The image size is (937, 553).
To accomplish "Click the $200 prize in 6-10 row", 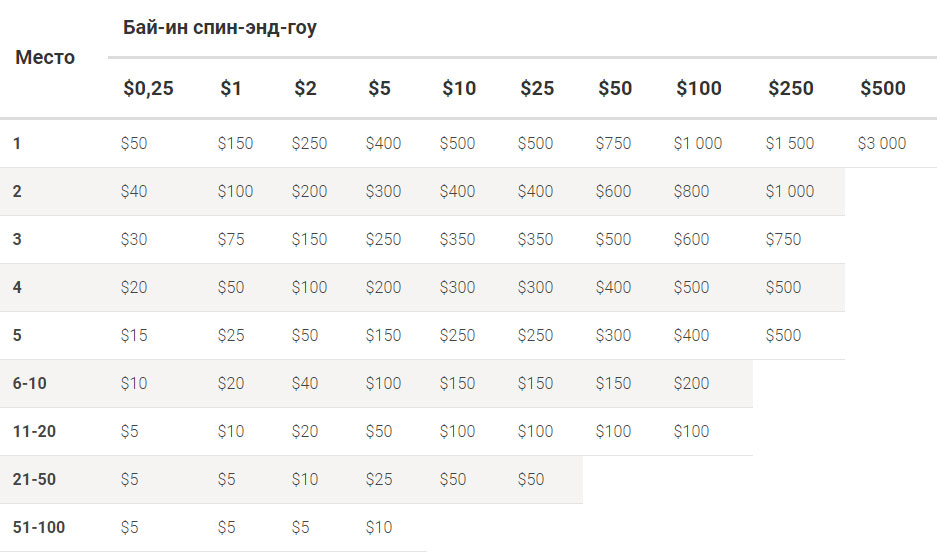I will tap(691, 383).
